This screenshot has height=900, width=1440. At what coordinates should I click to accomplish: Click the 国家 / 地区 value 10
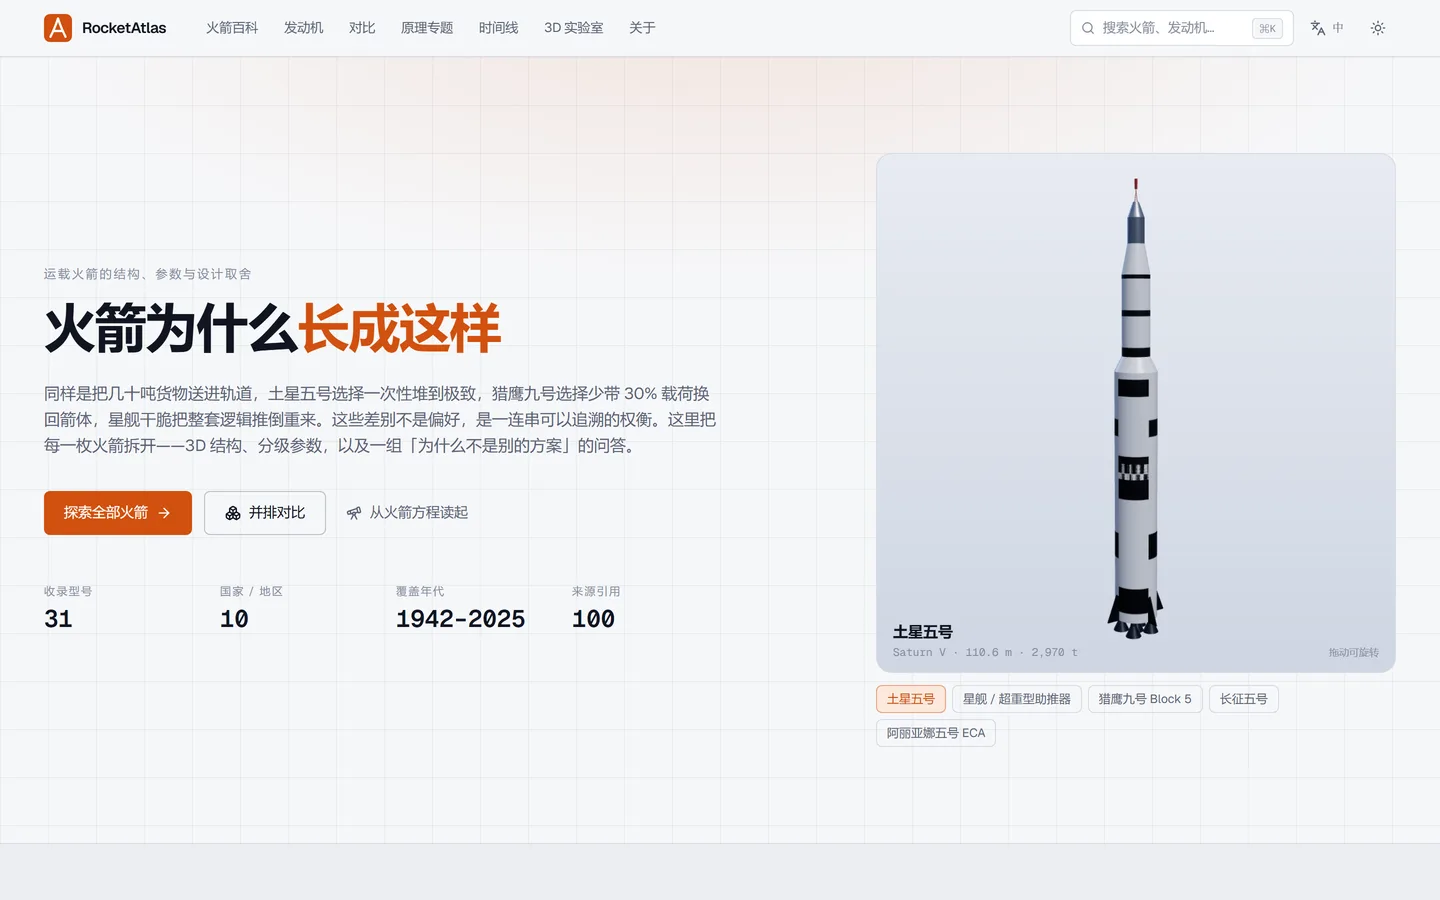234,619
